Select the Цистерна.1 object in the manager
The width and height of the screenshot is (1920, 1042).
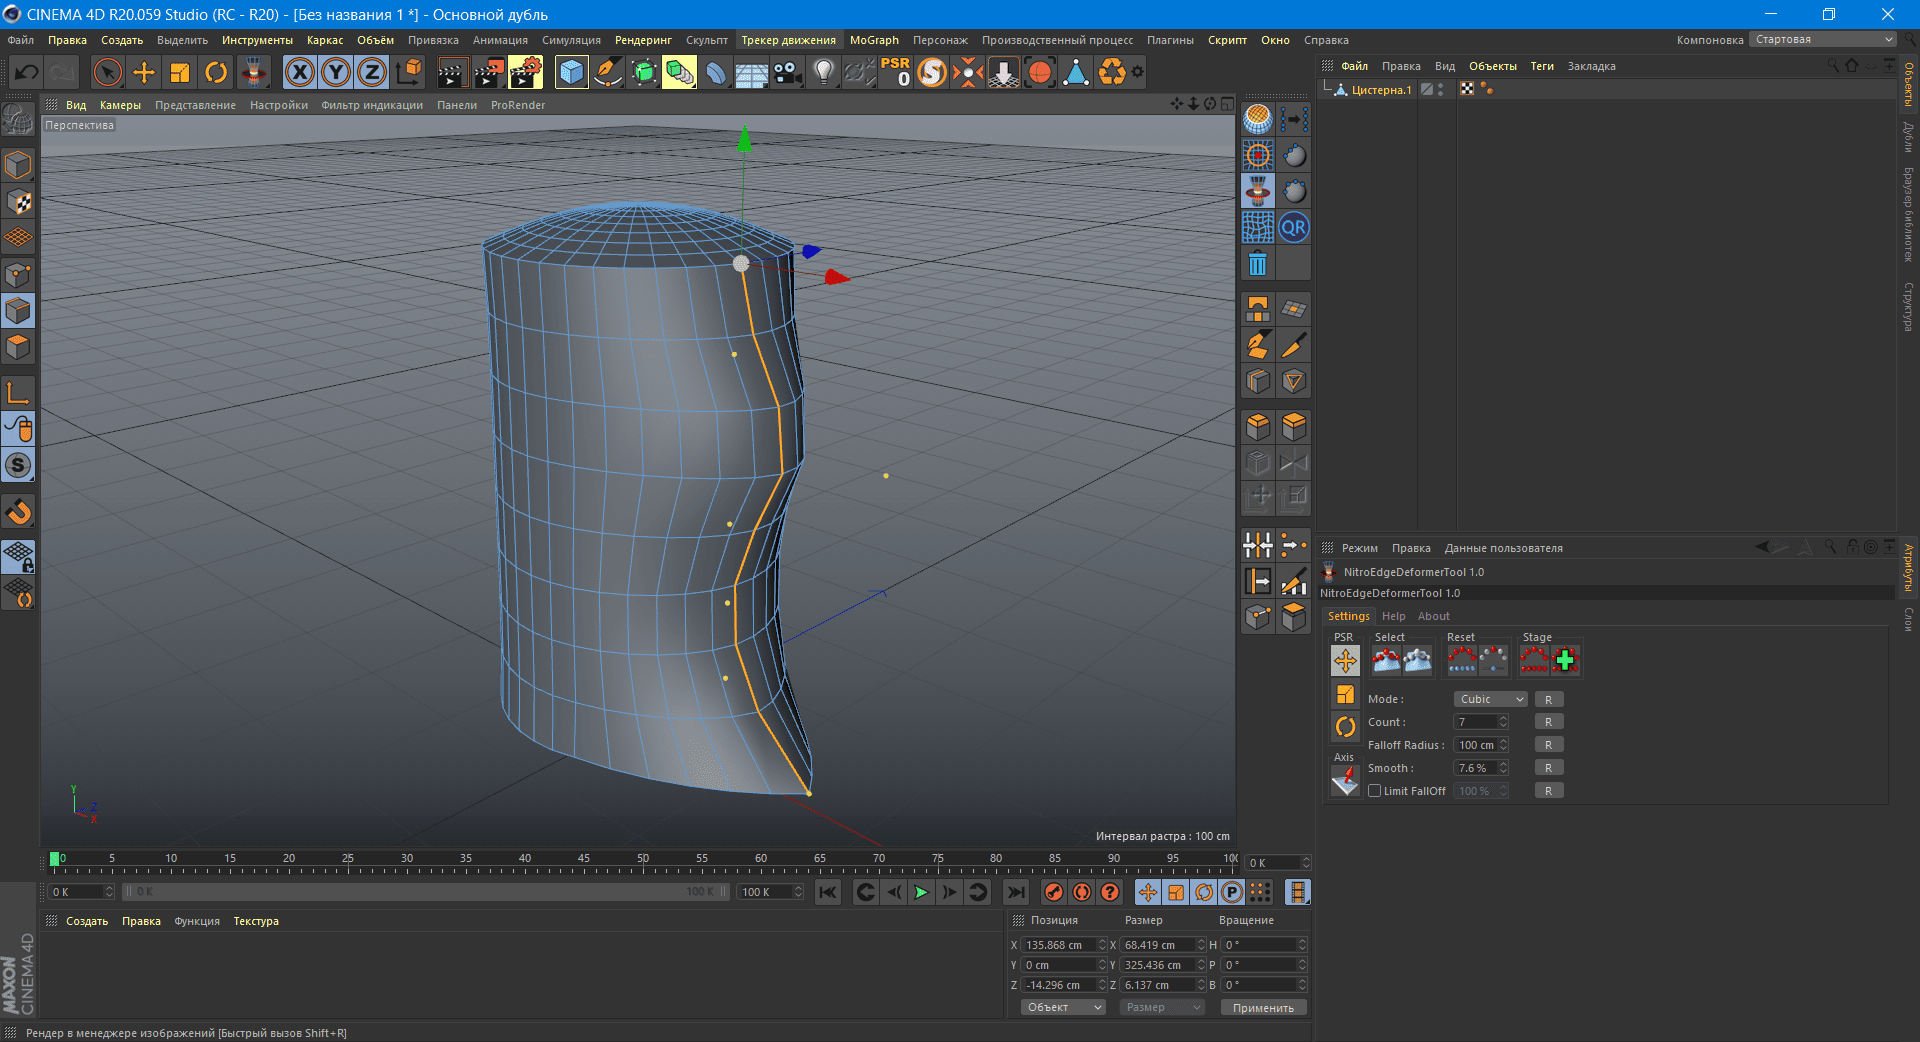[1381, 90]
